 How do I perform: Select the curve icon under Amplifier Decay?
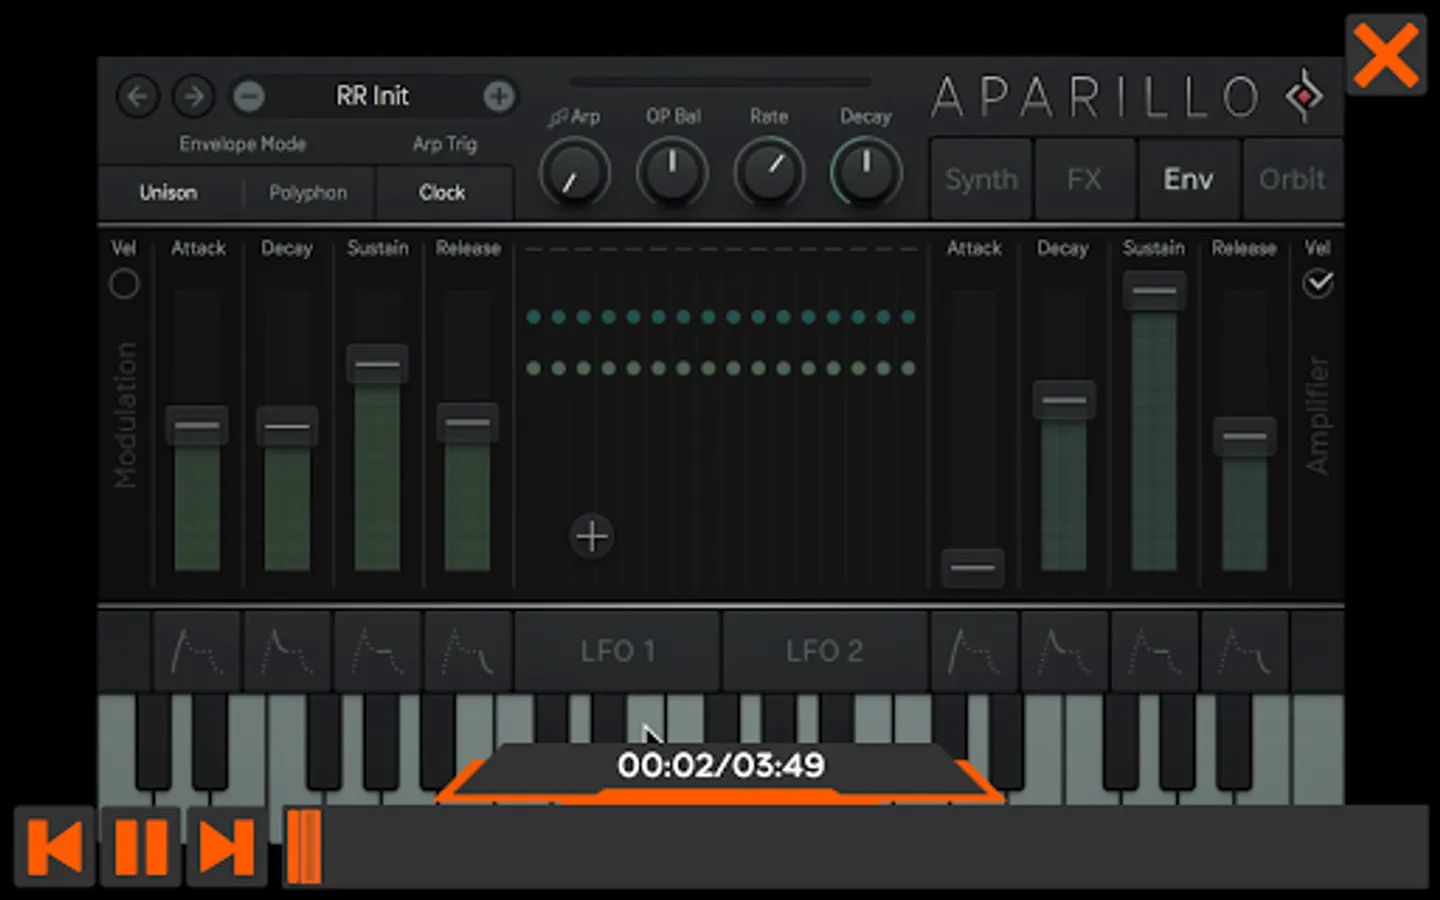1064,651
